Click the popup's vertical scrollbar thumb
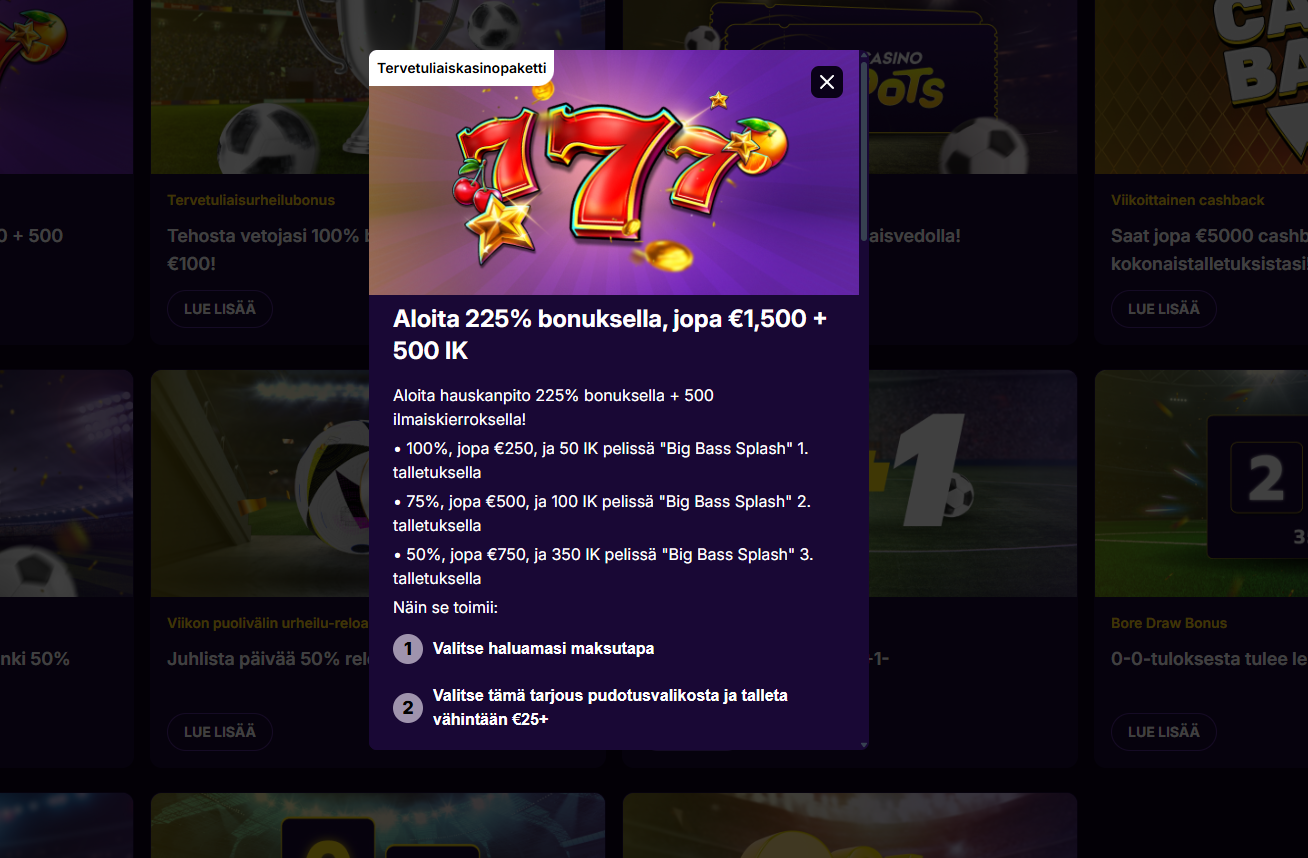 864,151
